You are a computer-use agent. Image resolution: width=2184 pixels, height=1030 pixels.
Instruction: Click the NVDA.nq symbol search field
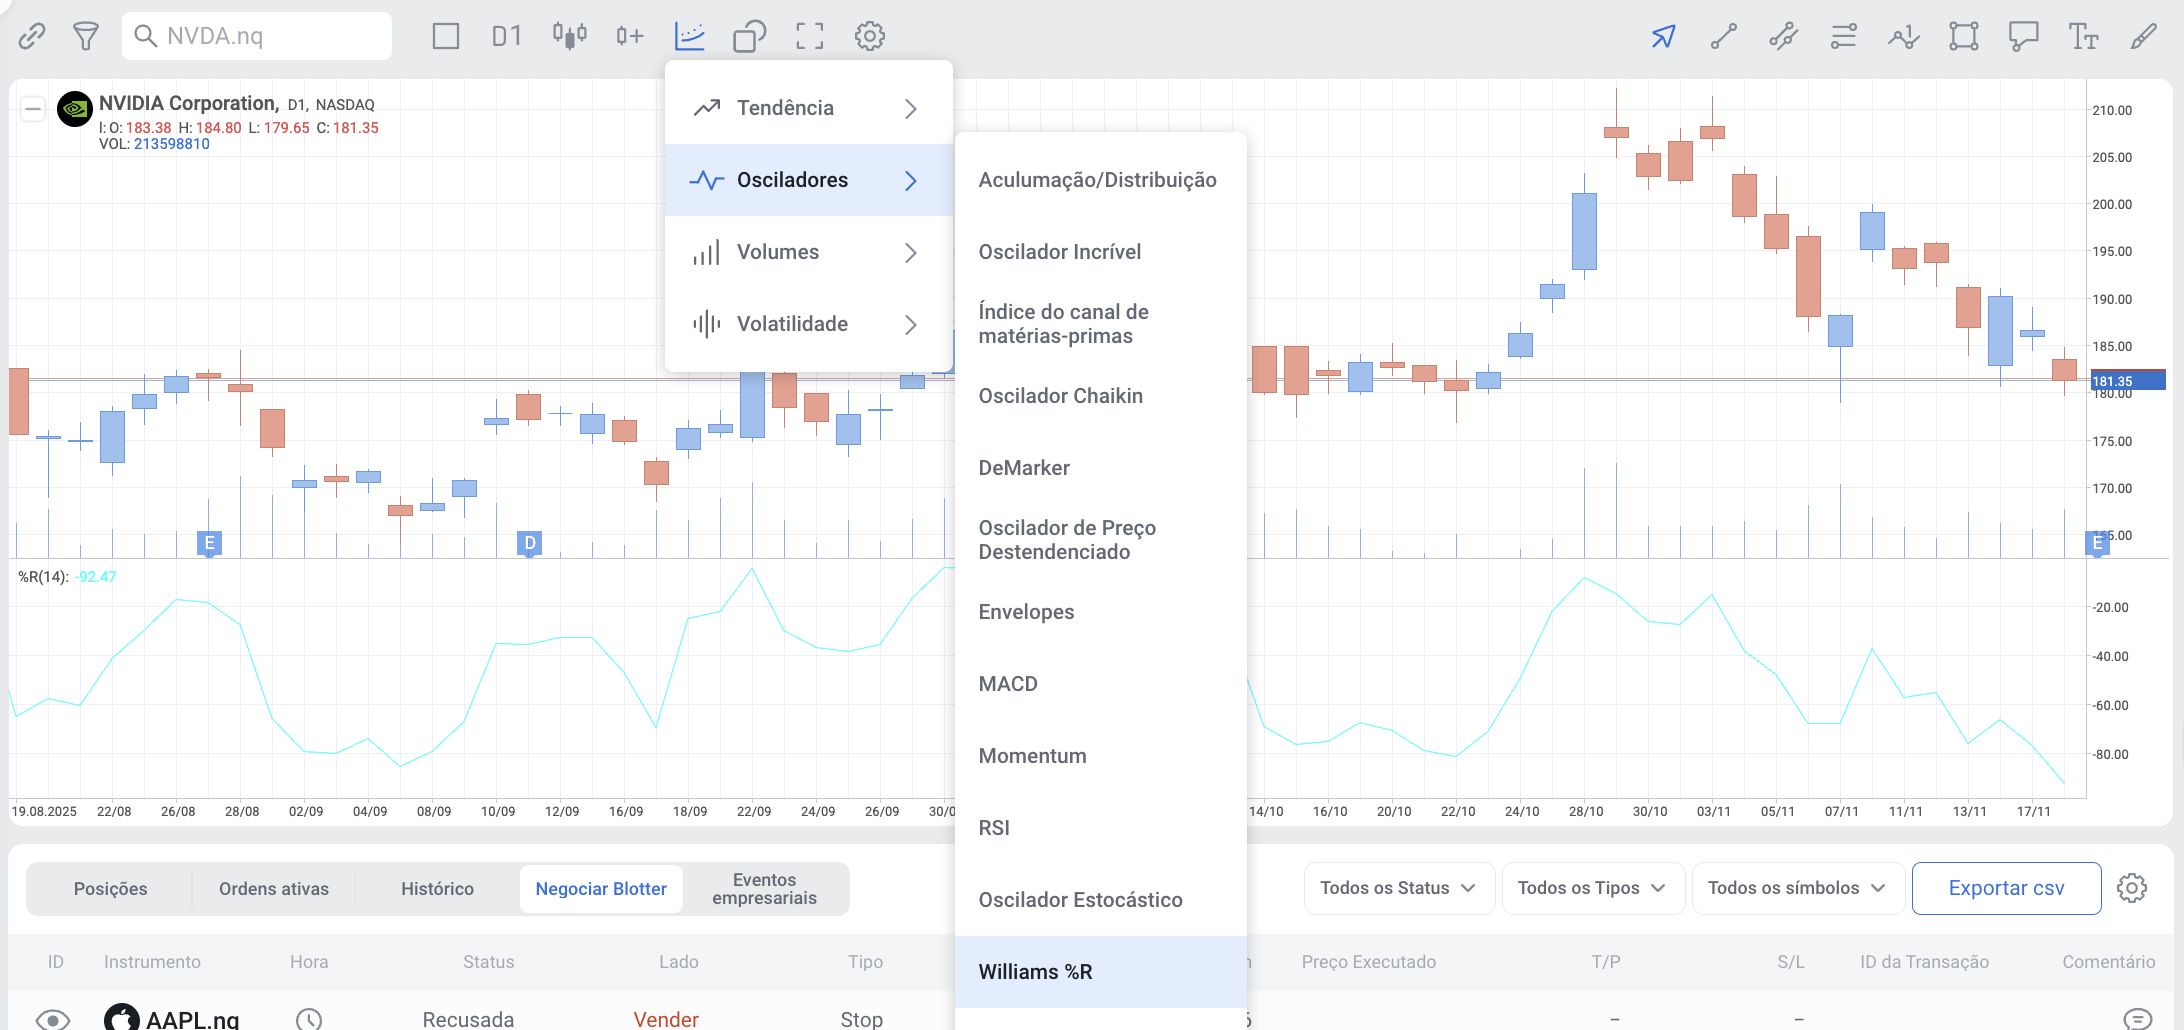point(257,36)
